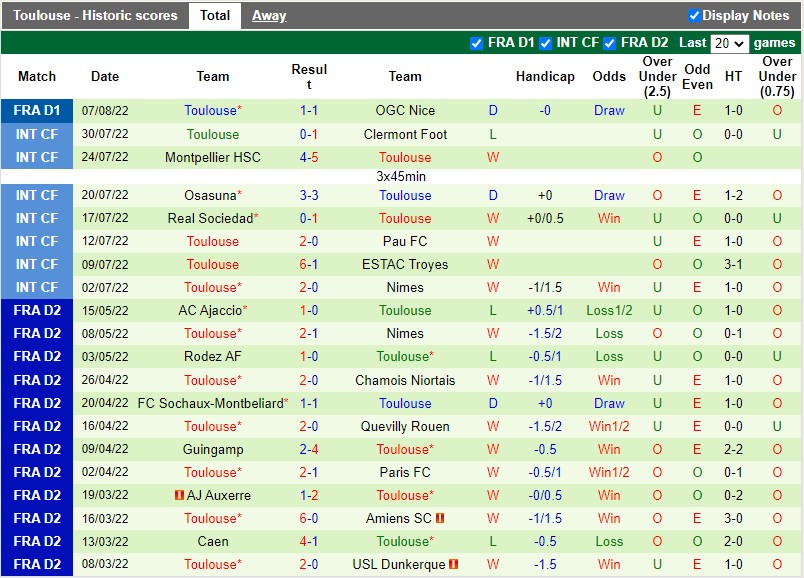Click red card icon beside AJ Auxerre
804x578 pixels.
(x=179, y=495)
